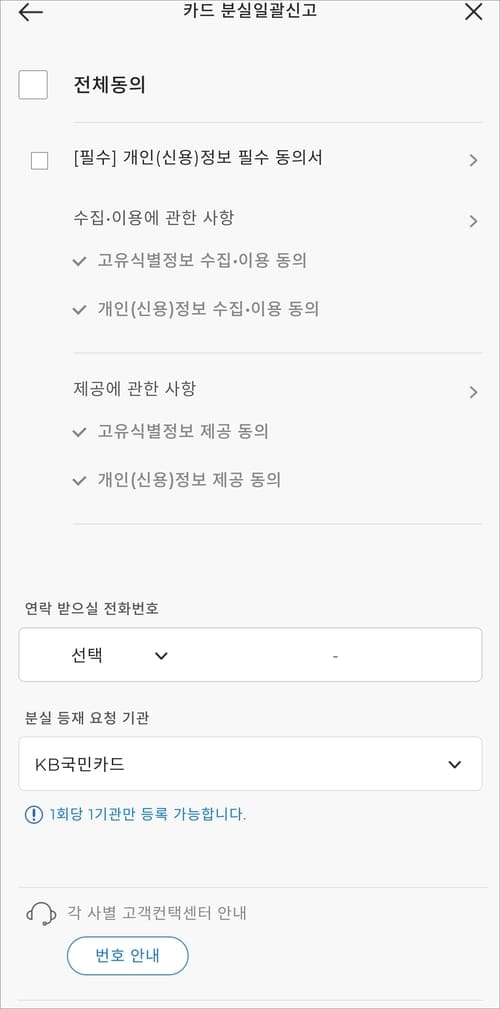Viewport: 500px width, 1009px height.
Task: Open the KB국민카드 institution dropdown
Action: tap(250, 764)
